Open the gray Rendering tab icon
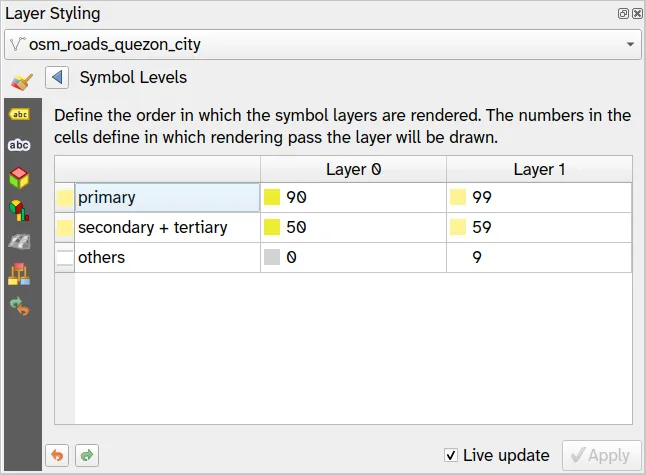 tap(19, 242)
